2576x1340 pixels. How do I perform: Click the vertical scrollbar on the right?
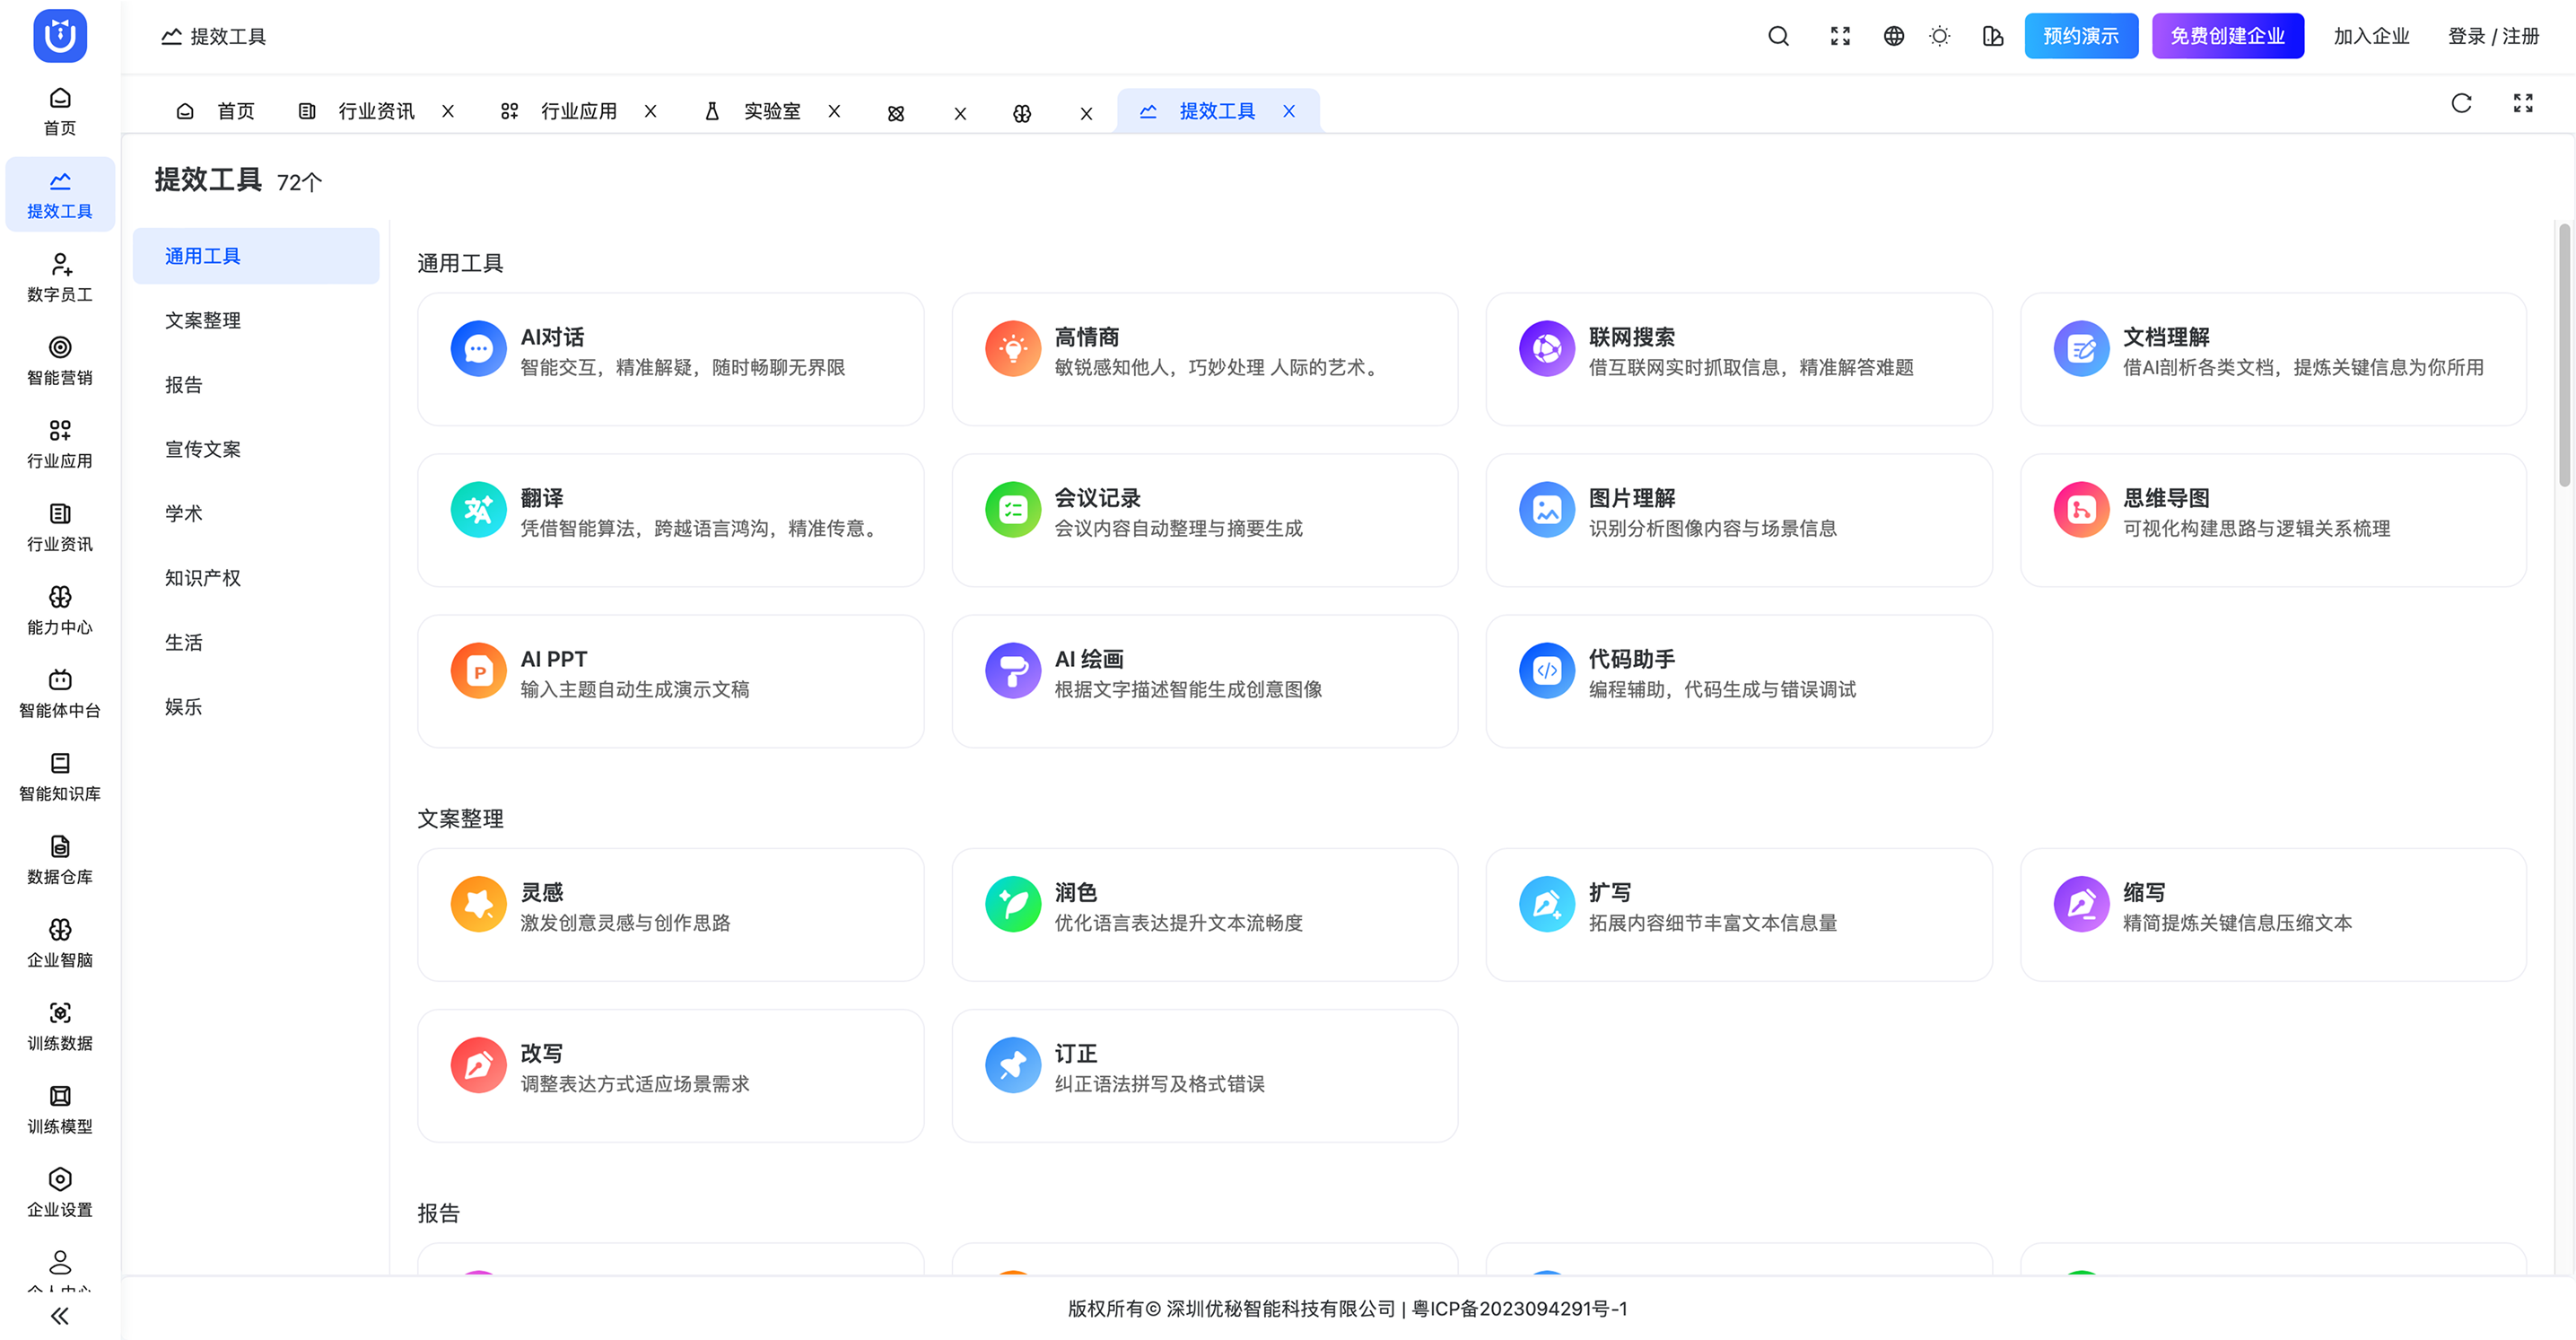coord(2563,355)
